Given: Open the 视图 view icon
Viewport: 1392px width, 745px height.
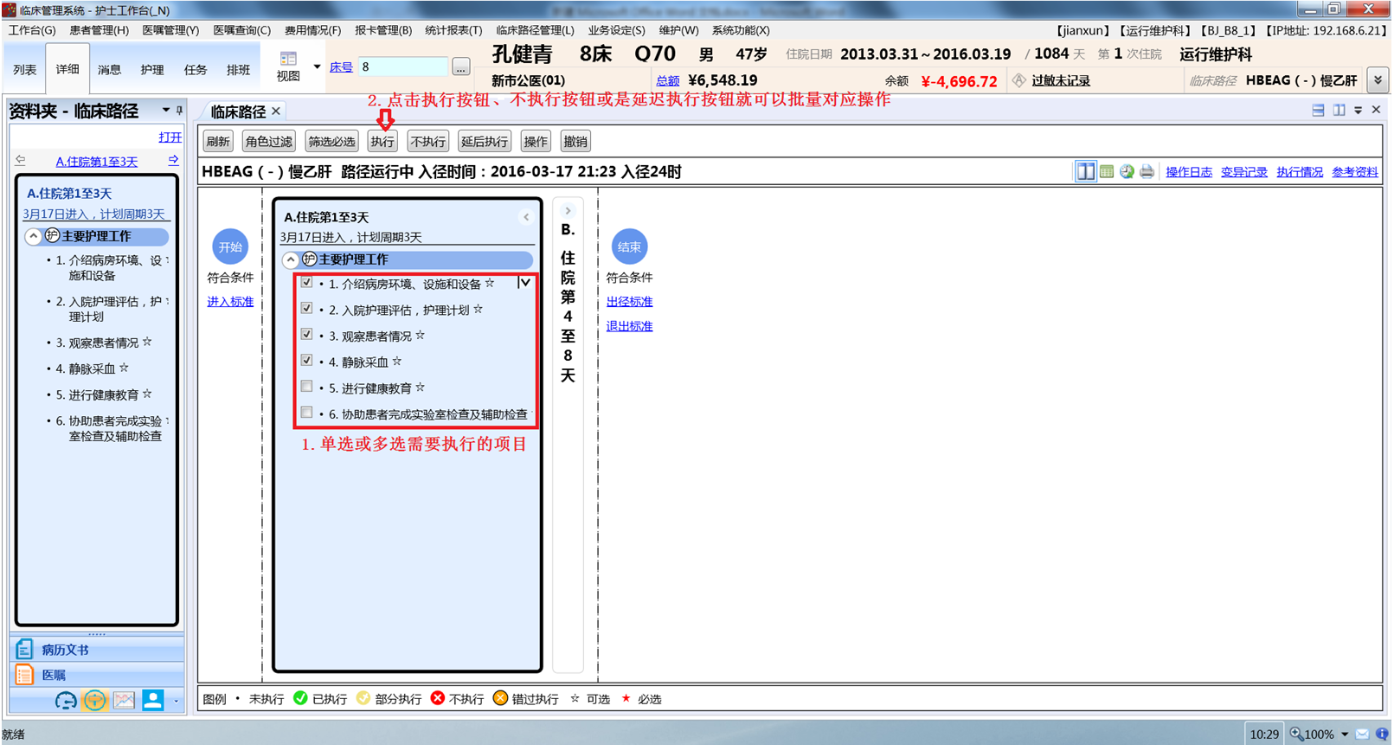Looking at the screenshot, I should [x=288, y=59].
